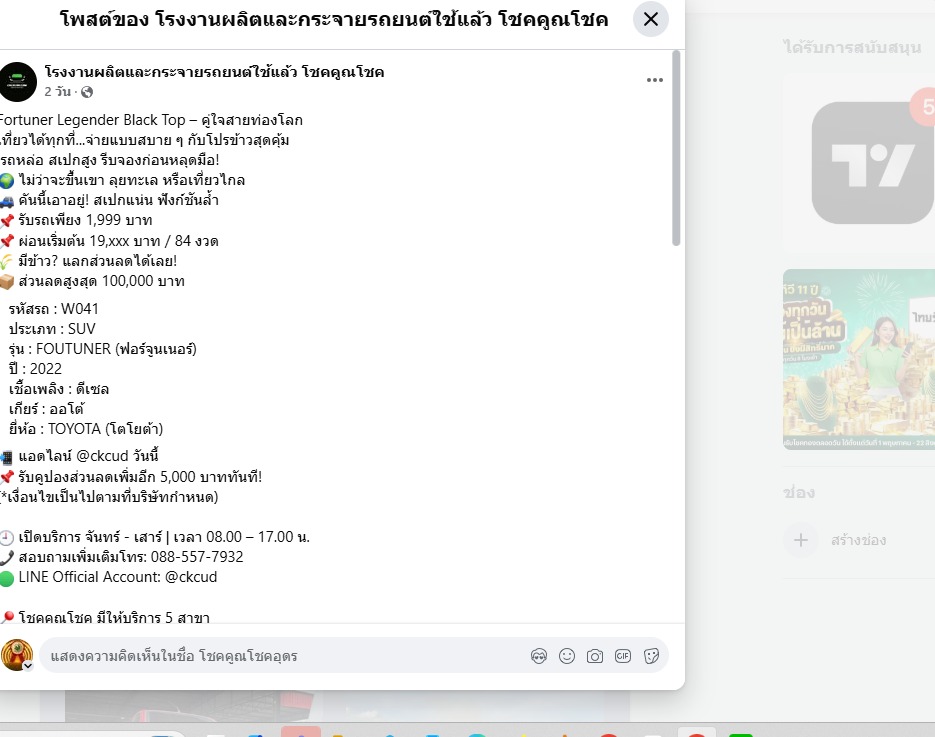935x737 pixels.
Task: Click the 'ปี : 2022' line
Action: [x=35, y=368]
